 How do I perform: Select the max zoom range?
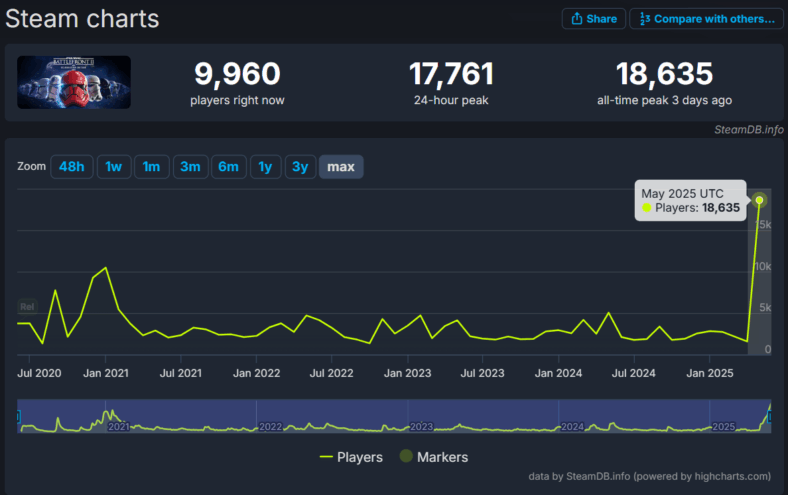click(x=341, y=167)
